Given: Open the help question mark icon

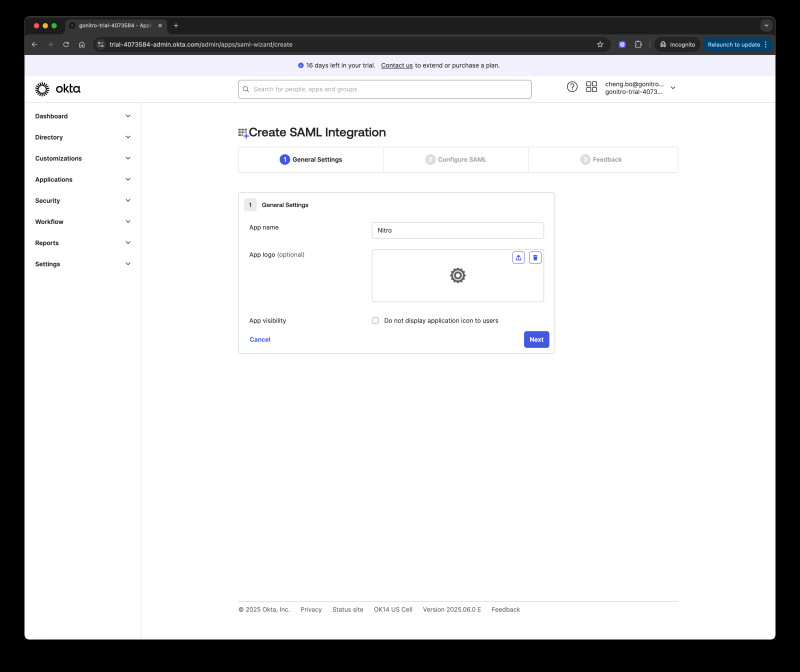Looking at the screenshot, I should (x=572, y=87).
